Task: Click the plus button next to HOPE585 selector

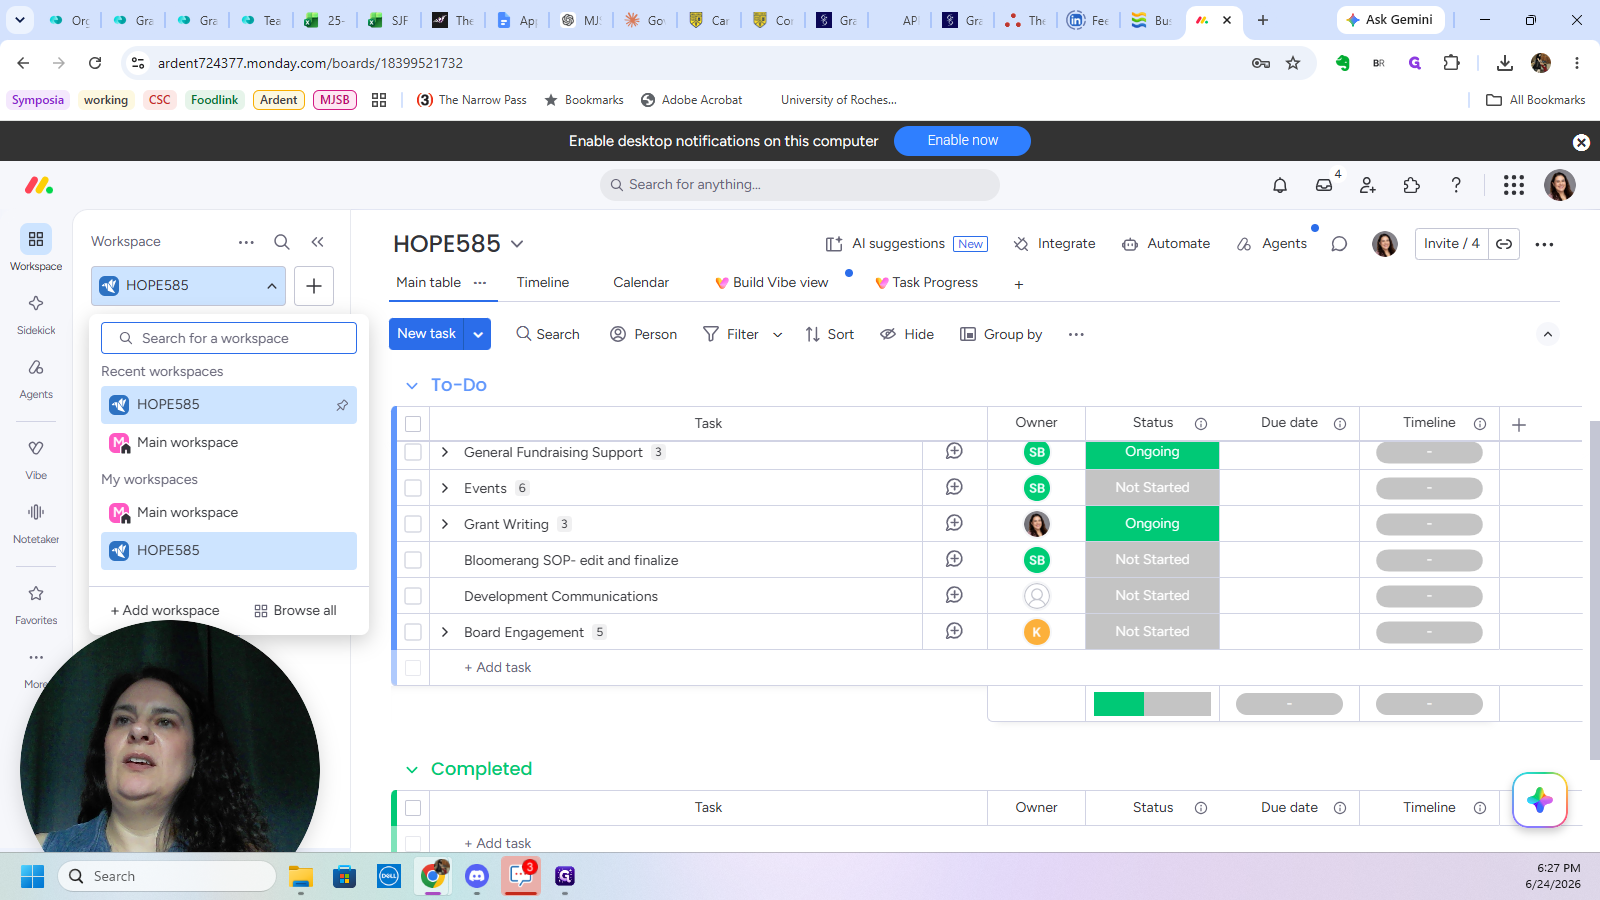Action: tap(314, 286)
